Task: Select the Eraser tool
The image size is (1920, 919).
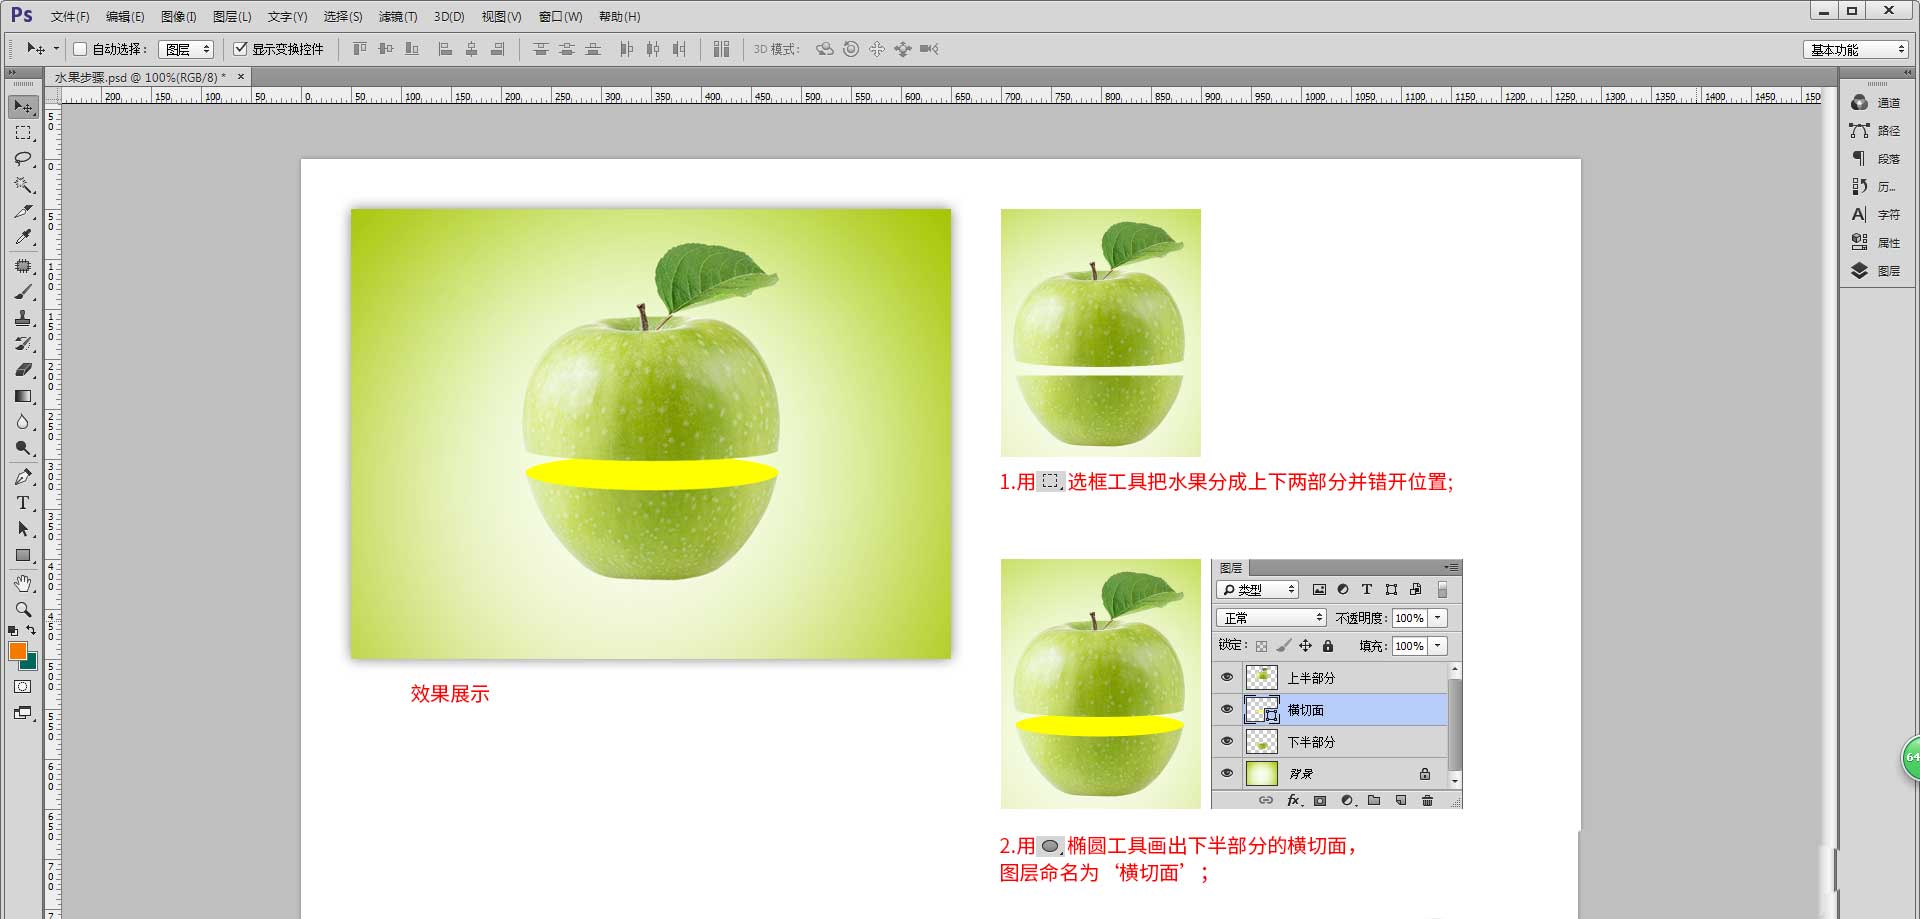Action: [23, 370]
